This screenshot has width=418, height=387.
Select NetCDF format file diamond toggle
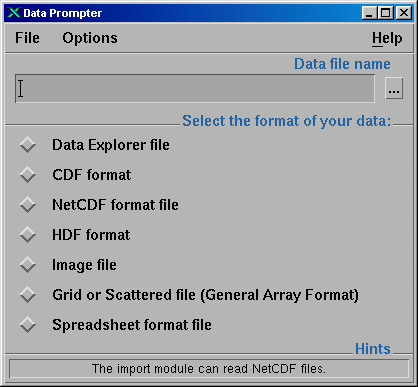pyautogui.click(x=27, y=205)
